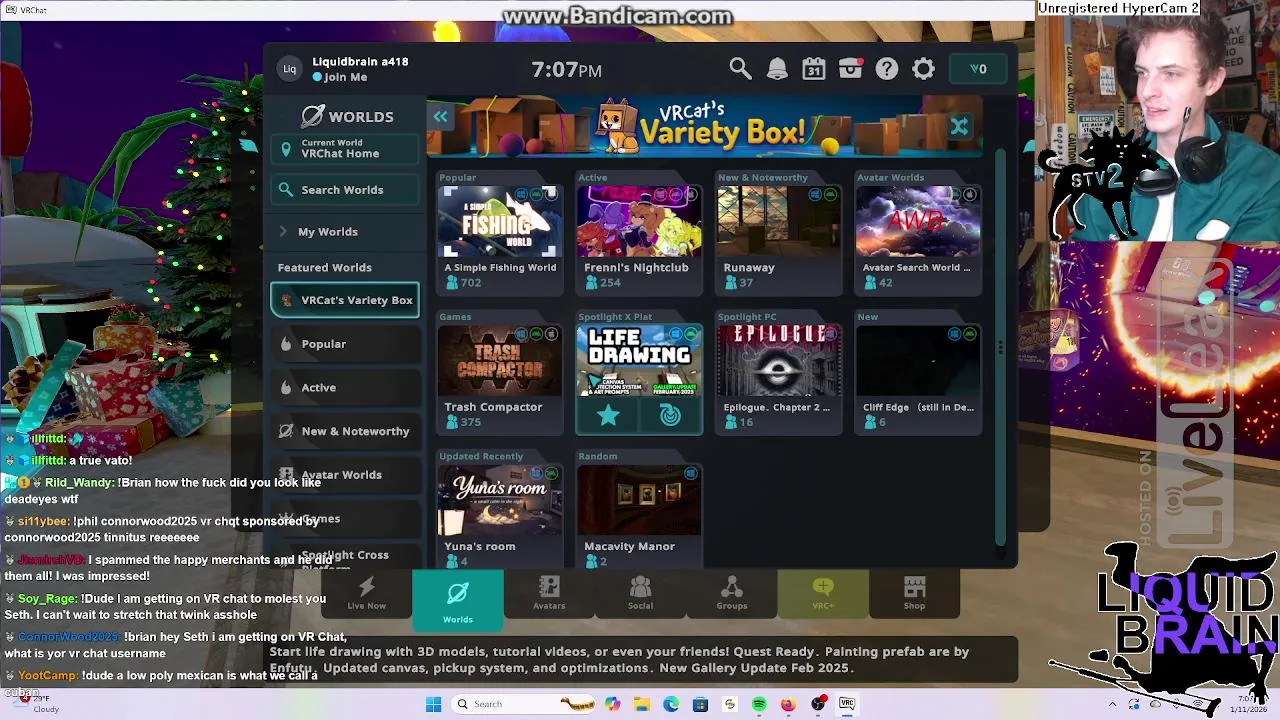This screenshot has height=720, width=1280.
Task: Open the Shop tab
Action: [x=914, y=593]
